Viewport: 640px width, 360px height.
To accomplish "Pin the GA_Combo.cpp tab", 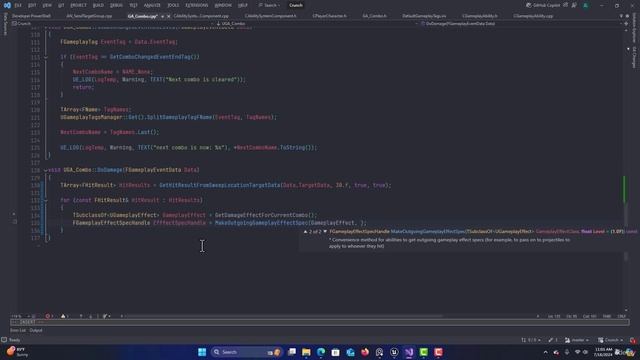I will coord(162,16).
